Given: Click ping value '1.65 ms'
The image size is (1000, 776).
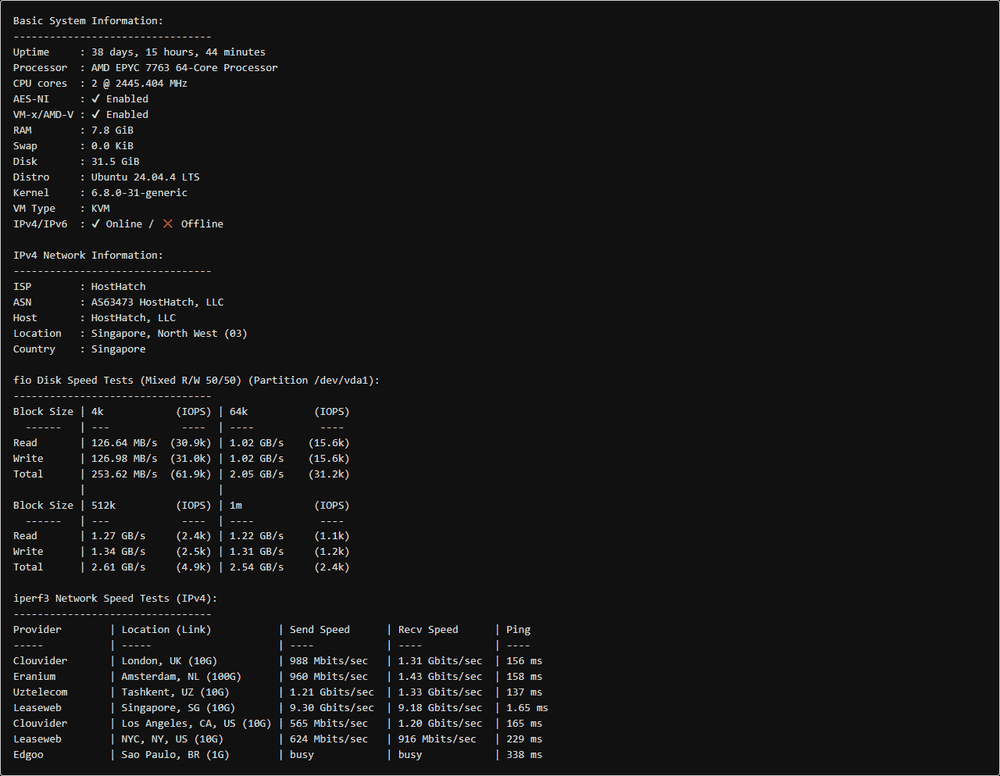Looking at the screenshot, I should coord(527,708).
